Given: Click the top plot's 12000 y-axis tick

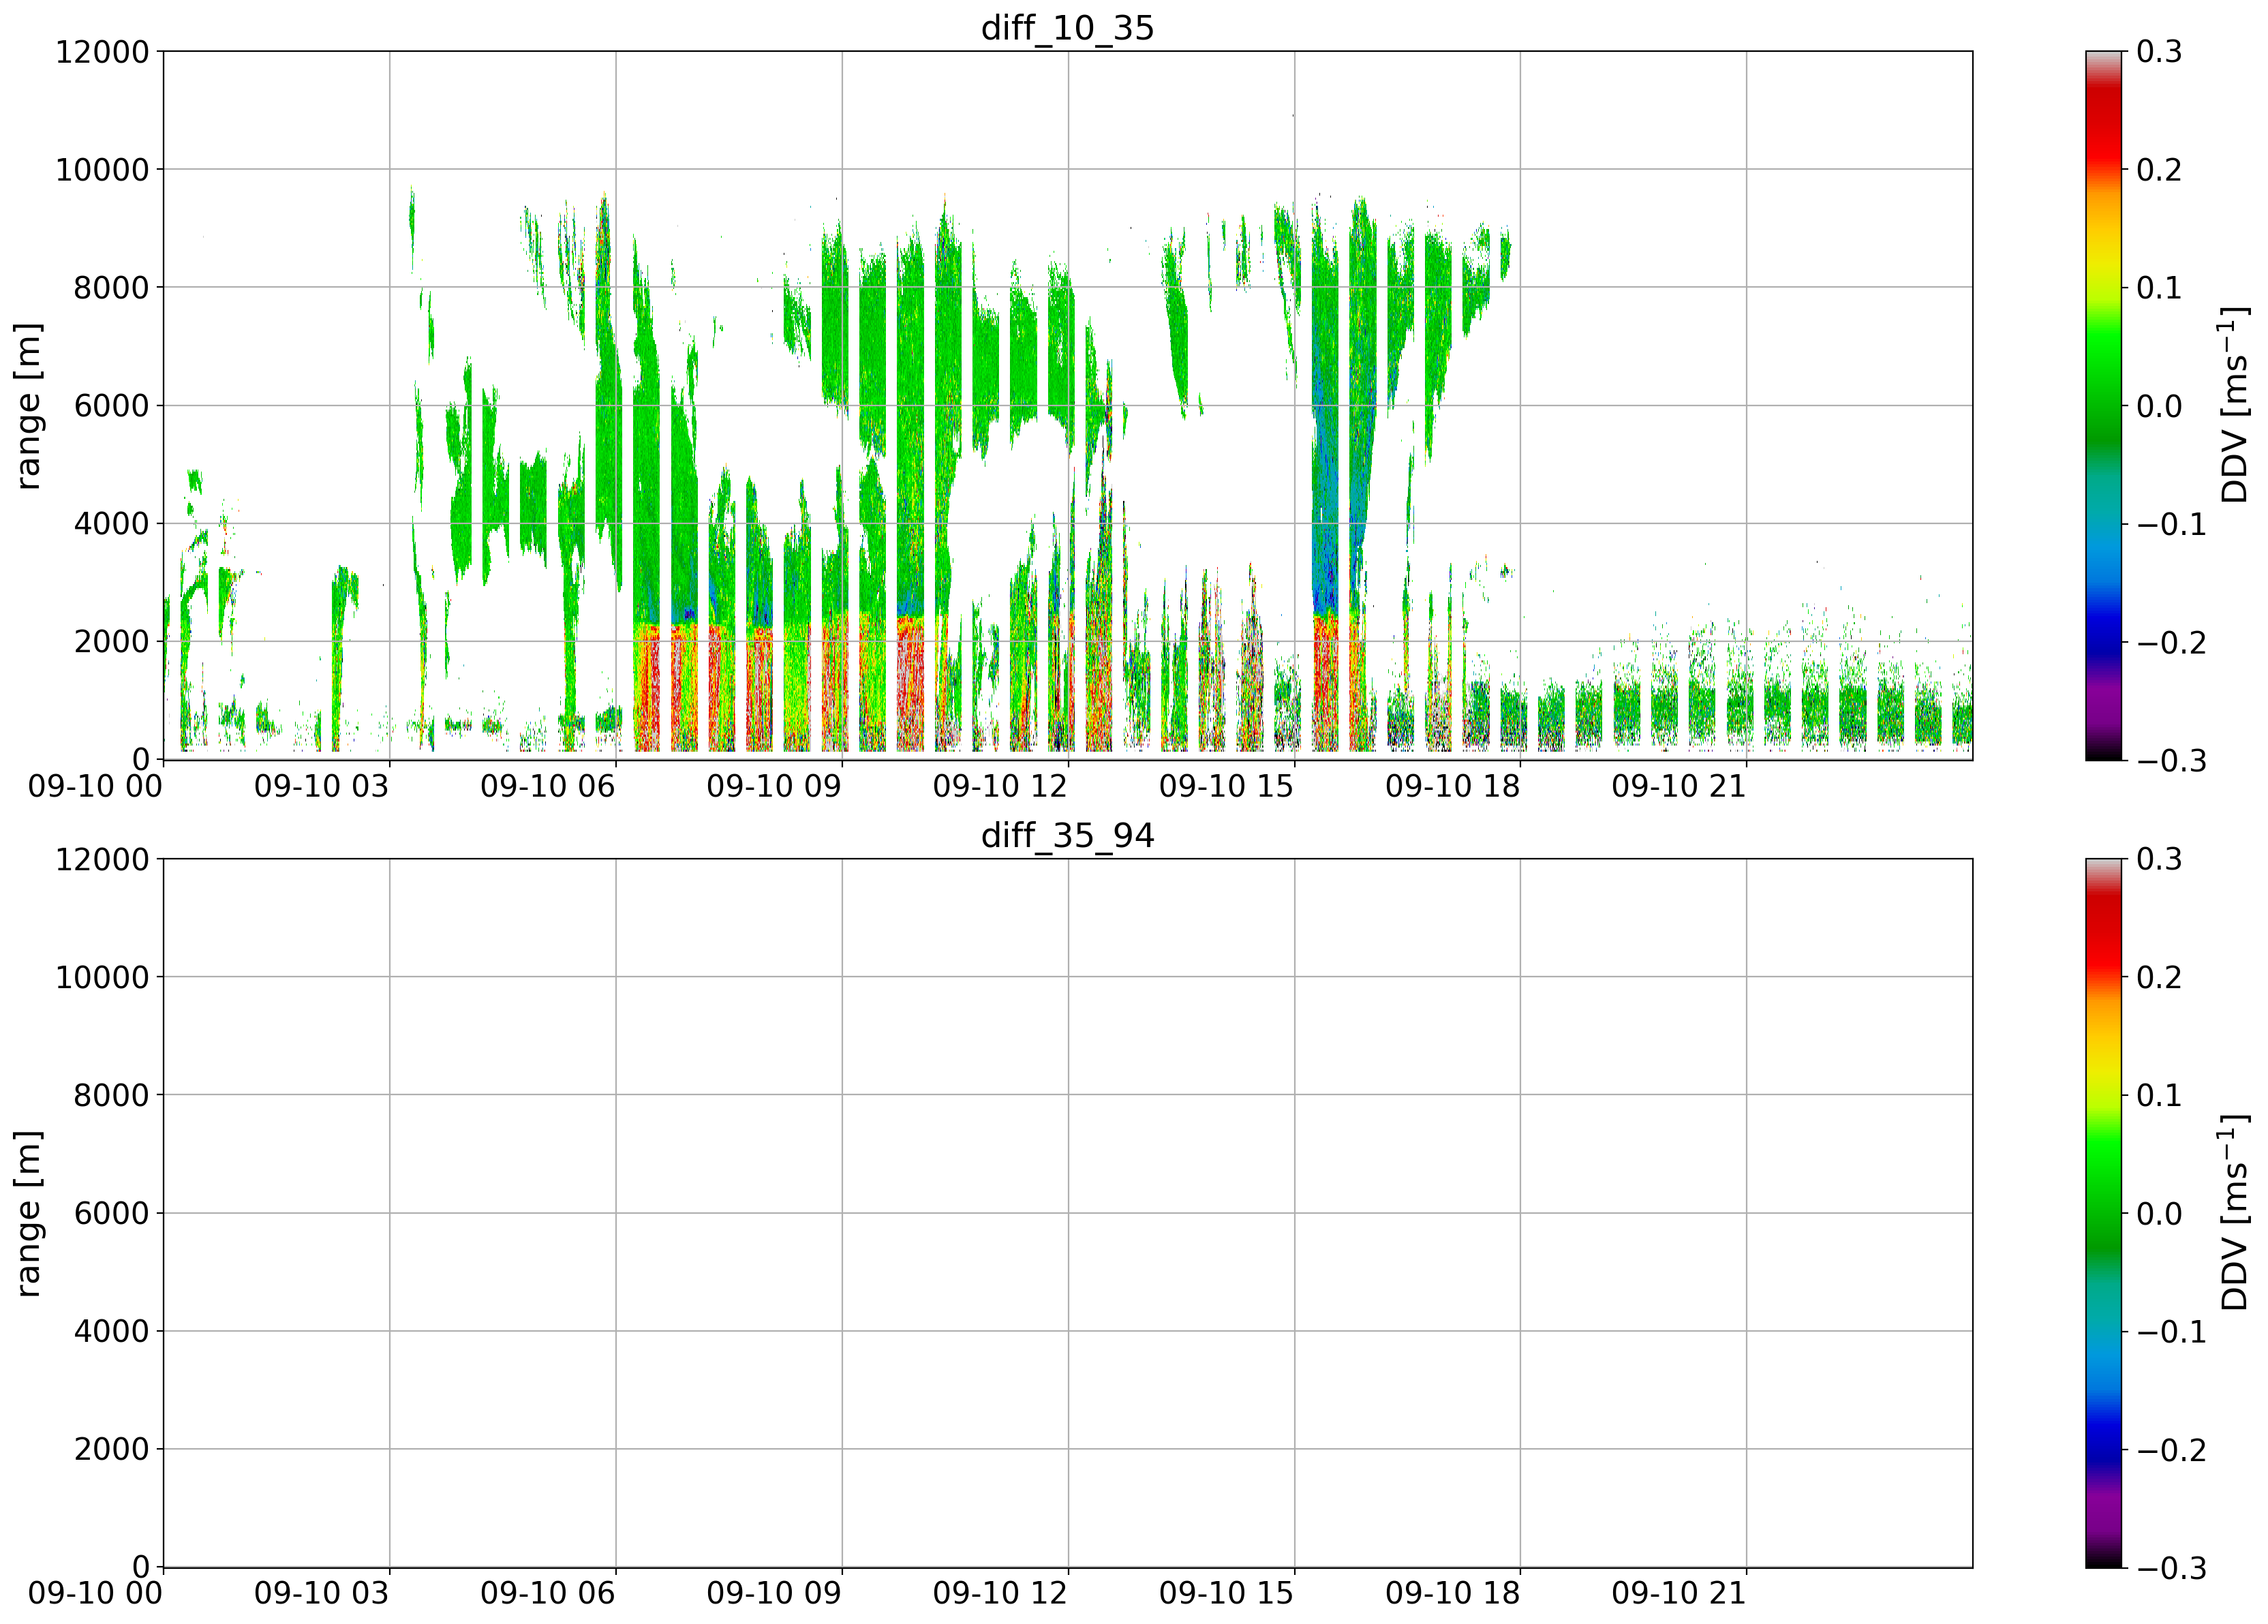Looking at the screenshot, I should point(102,52).
